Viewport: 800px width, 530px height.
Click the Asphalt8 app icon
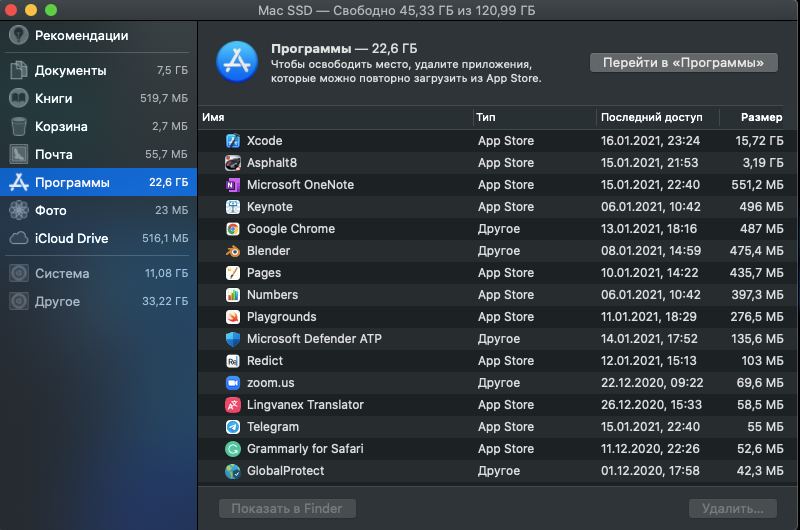click(x=233, y=163)
